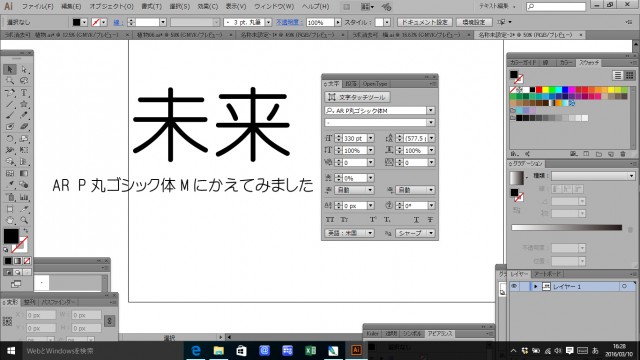640x360 pixels.
Task: Select the Artboard tool
Action: tap(10, 209)
